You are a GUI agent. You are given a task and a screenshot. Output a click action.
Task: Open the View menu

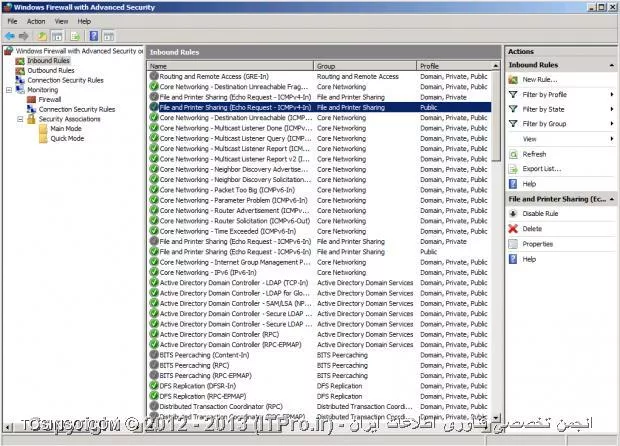point(61,21)
